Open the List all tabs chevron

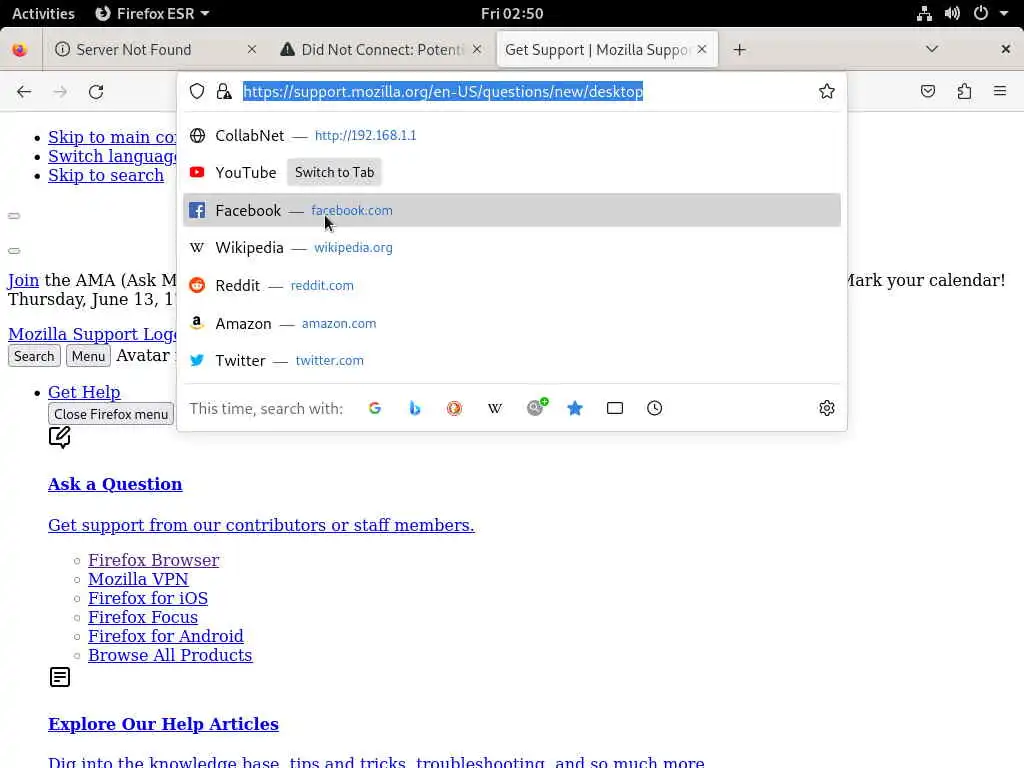click(x=932, y=49)
